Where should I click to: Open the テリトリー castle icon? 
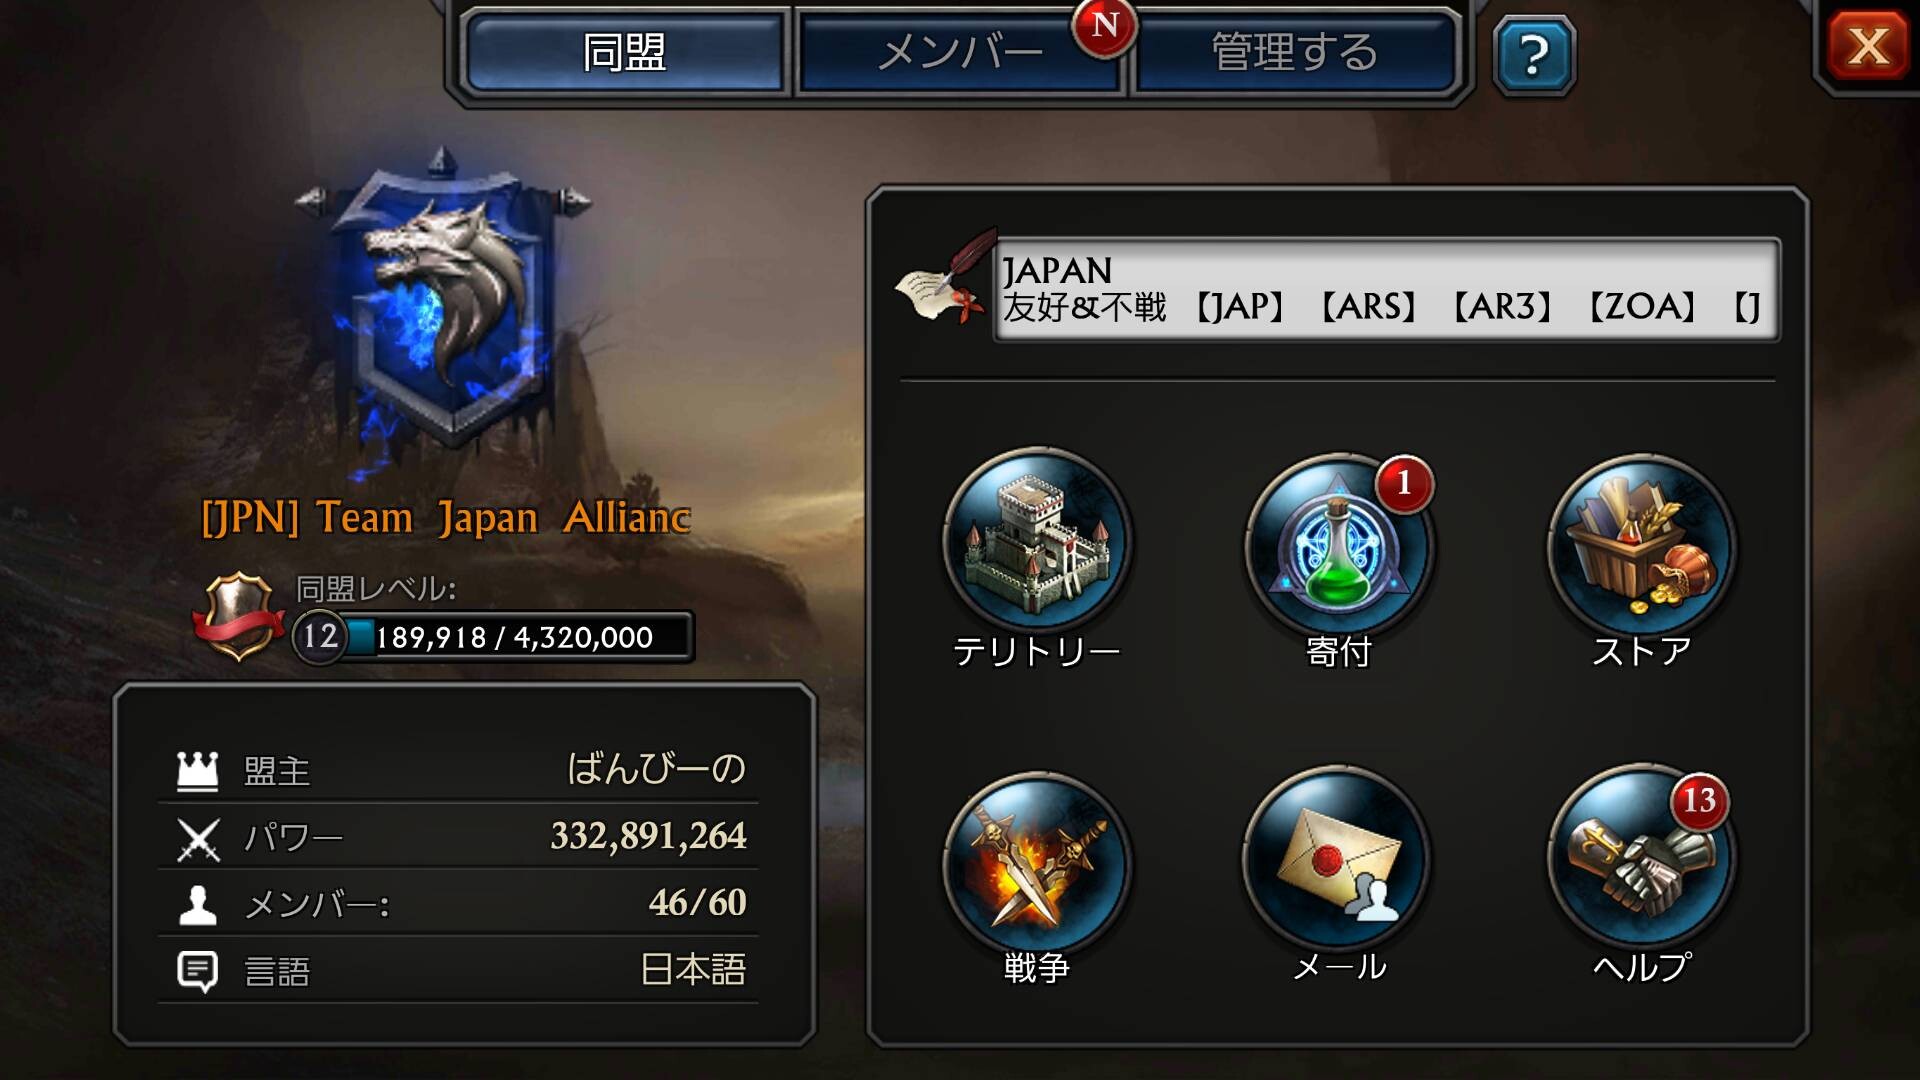point(1037,542)
